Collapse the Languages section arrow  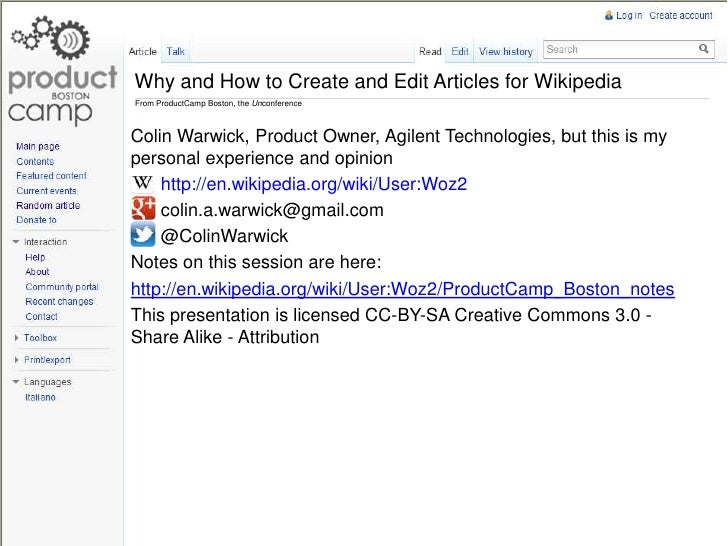[16, 382]
